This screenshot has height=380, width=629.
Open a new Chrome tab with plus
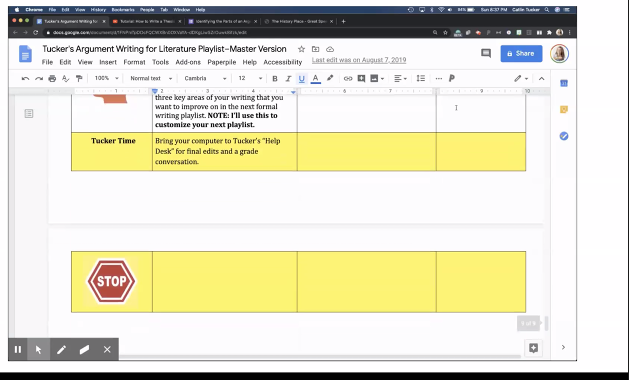tap(343, 21)
